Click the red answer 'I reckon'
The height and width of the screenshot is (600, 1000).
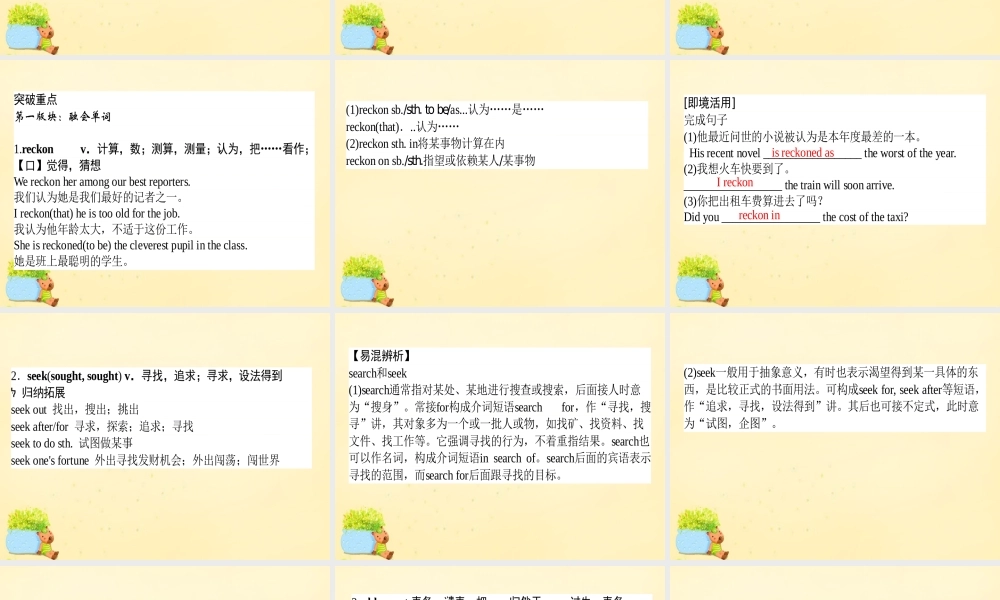click(735, 182)
